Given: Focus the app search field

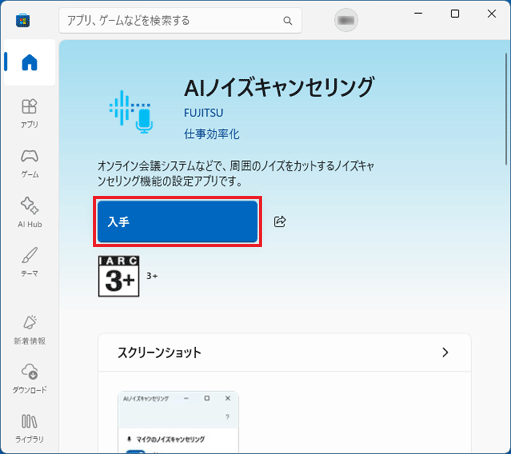Looking at the screenshot, I should [180, 21].
